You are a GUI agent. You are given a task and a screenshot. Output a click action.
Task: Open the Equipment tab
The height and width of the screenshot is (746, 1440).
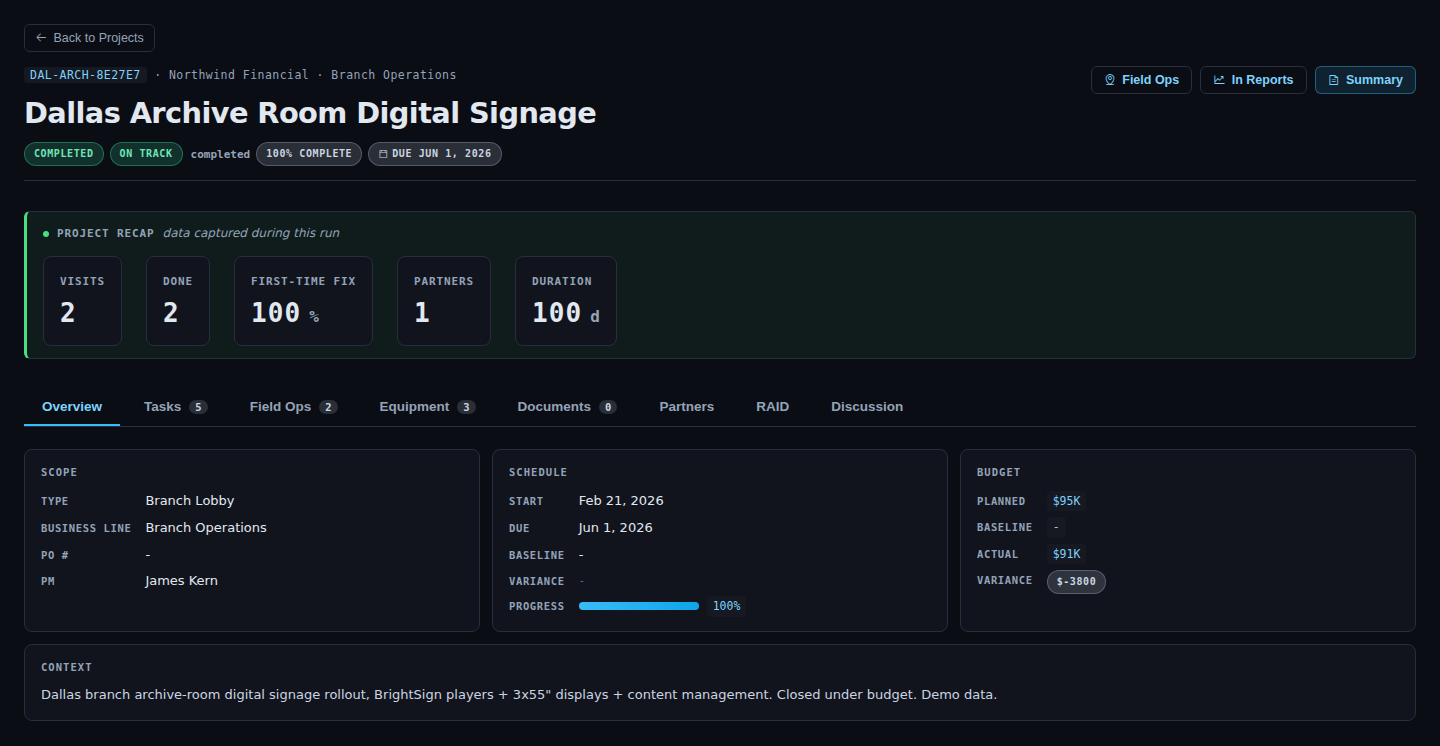click(427, 407)
